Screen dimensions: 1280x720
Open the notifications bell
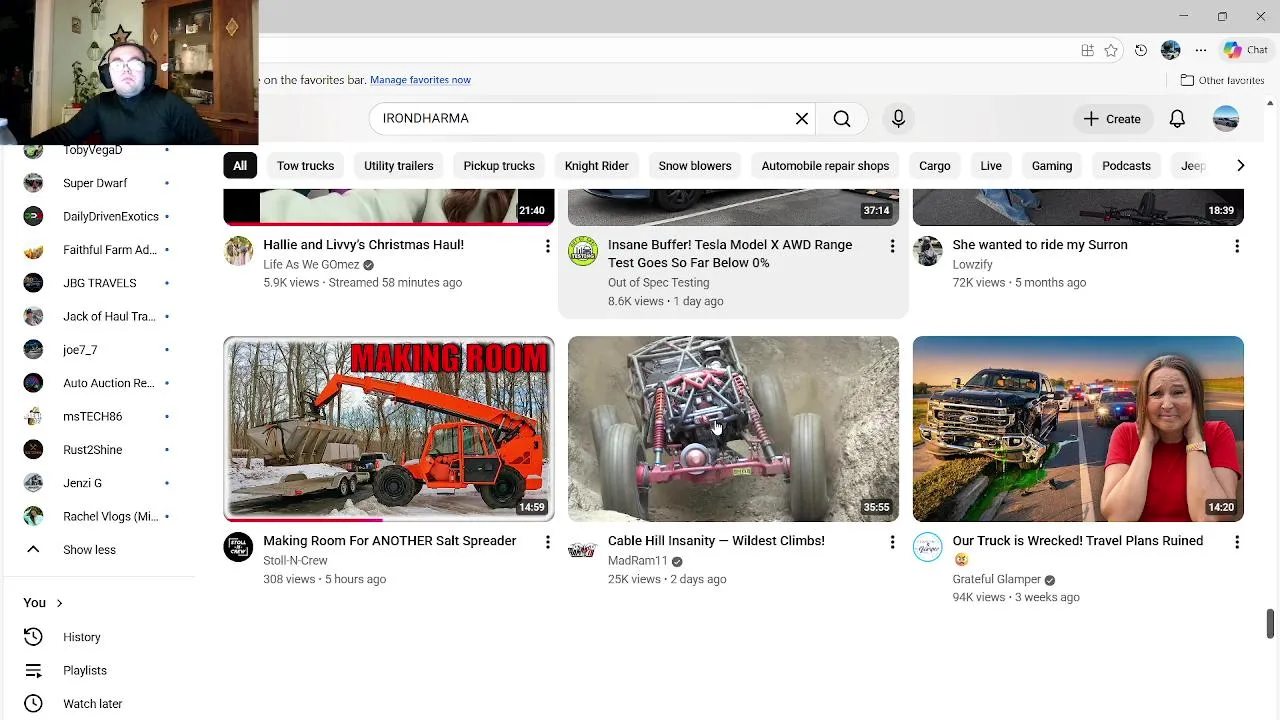1177,119
